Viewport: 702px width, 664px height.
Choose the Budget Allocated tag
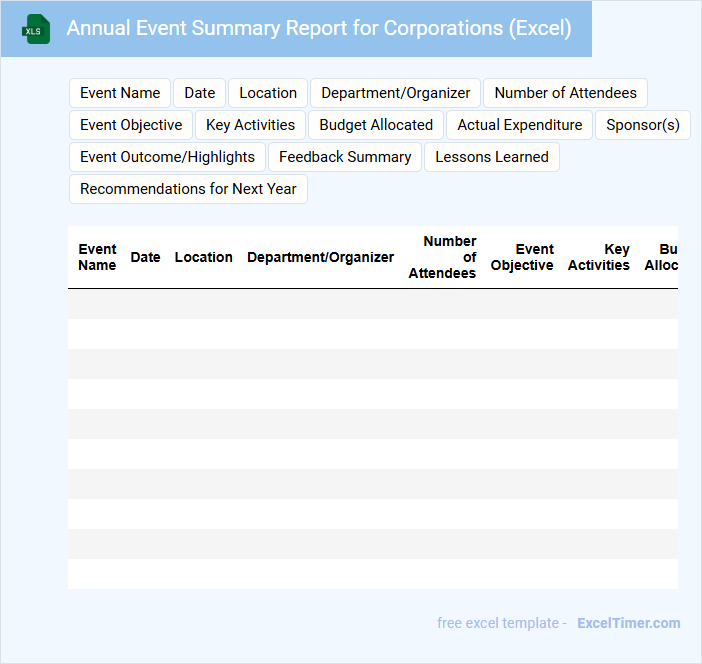[376, 125]
